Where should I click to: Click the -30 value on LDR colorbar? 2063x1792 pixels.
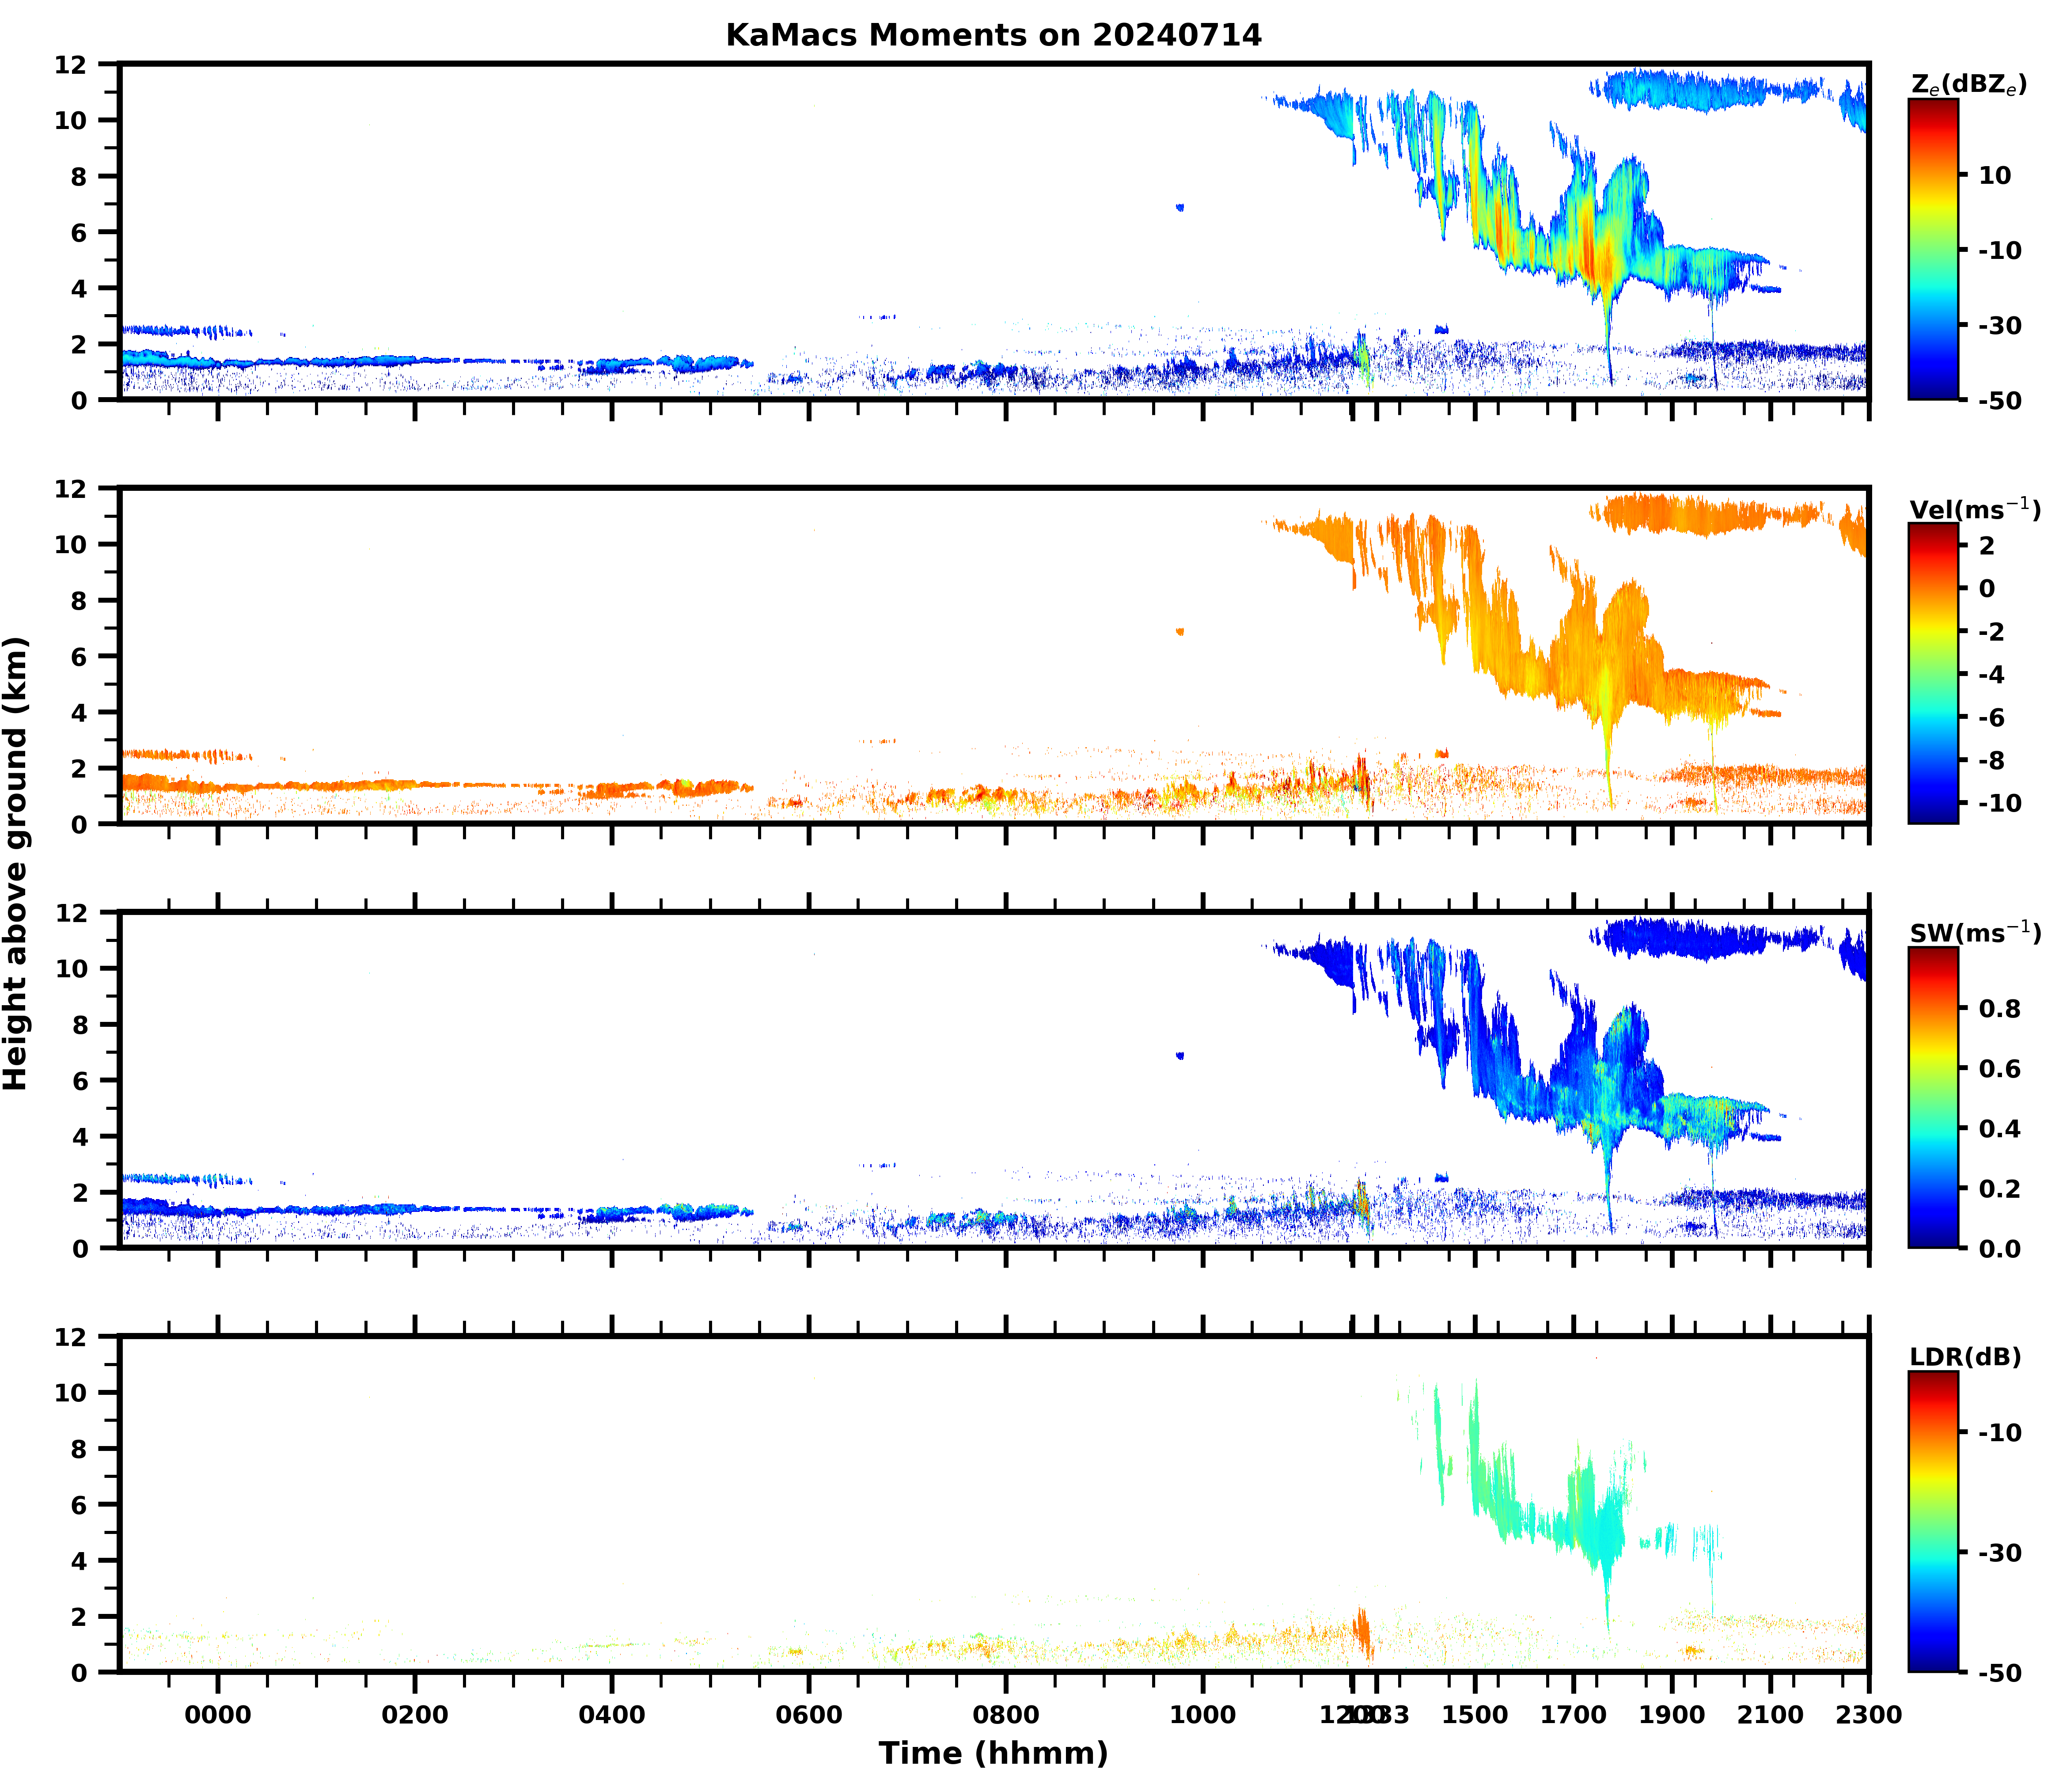tap(1999, 1553)
